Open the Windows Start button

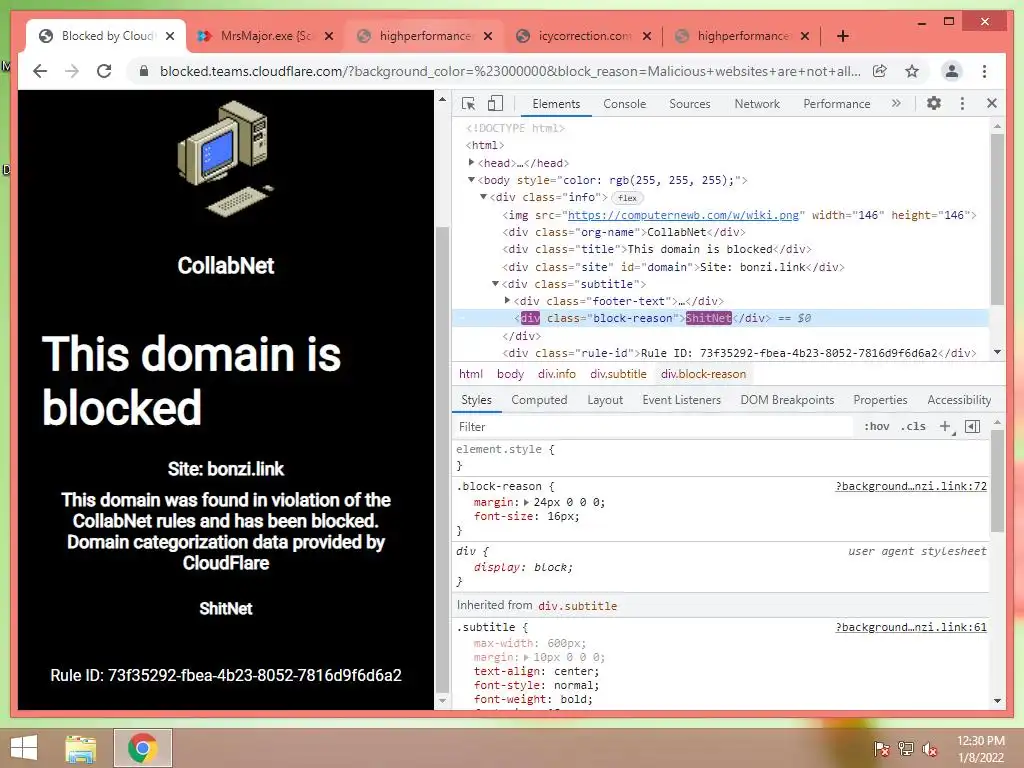24,748
